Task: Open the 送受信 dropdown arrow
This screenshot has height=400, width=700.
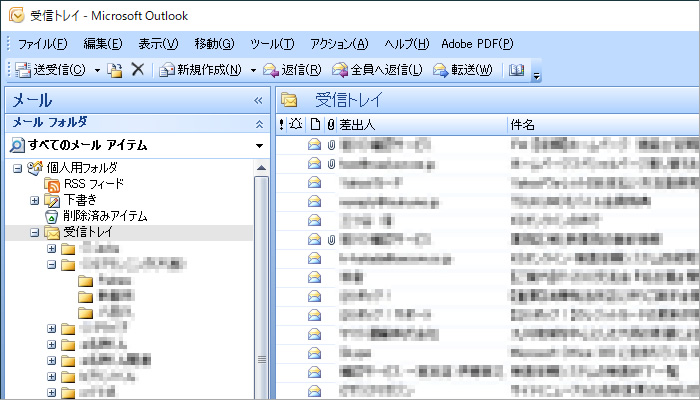Action: click(97, 71)
